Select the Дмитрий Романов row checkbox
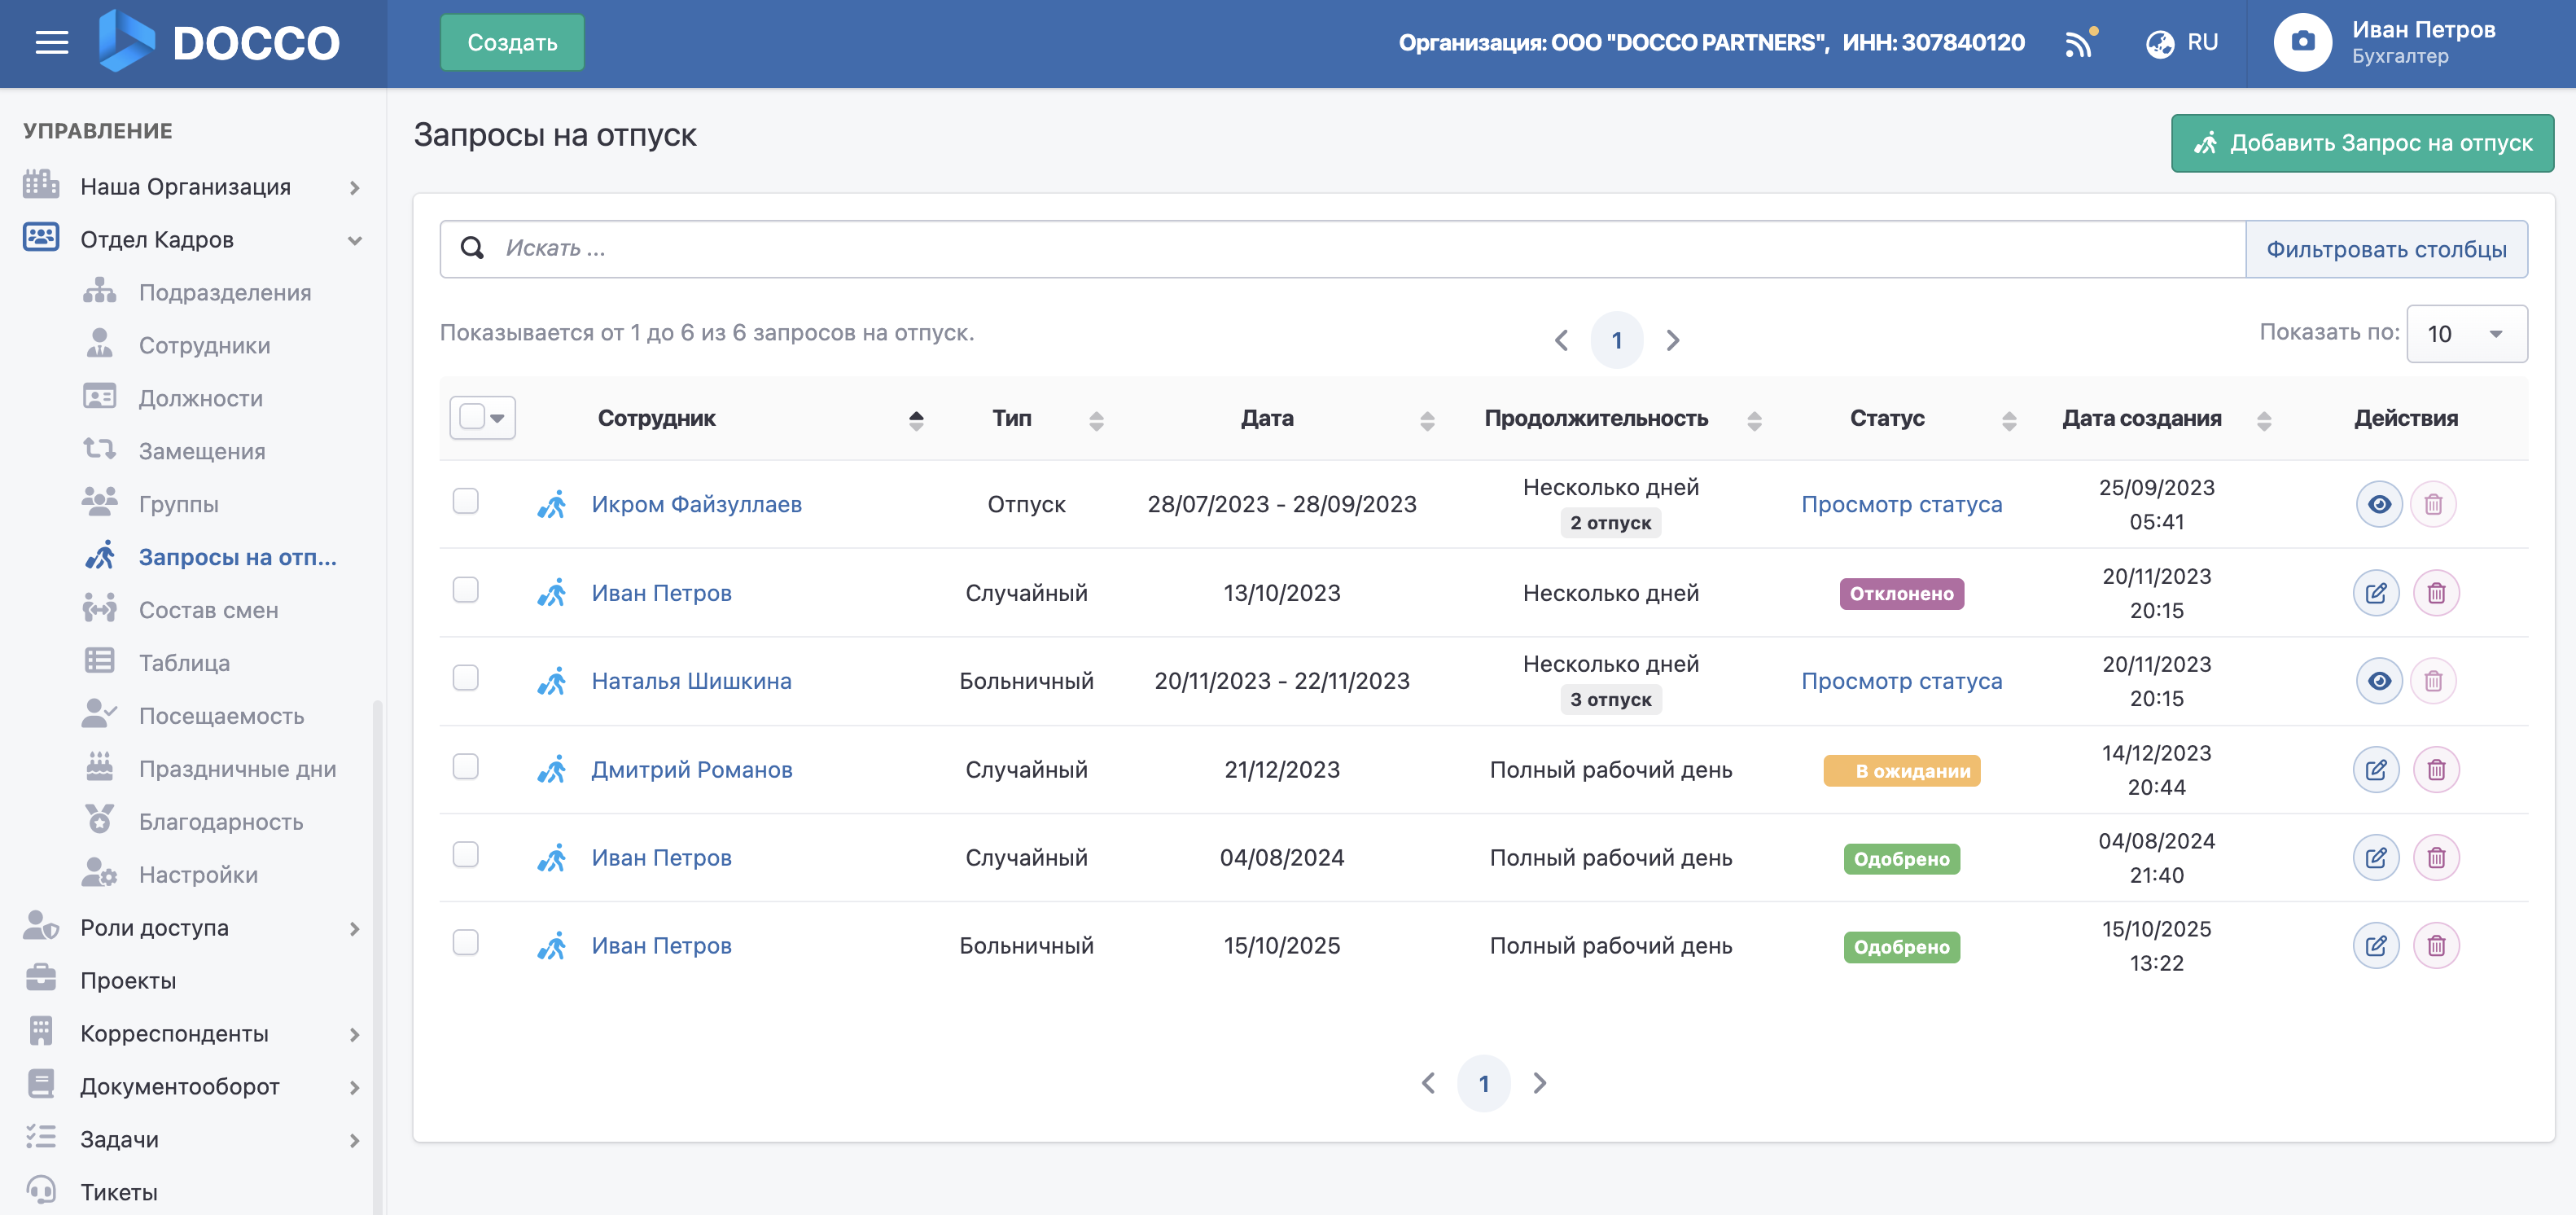The image size is (2576, 1215). click(465, 766)
